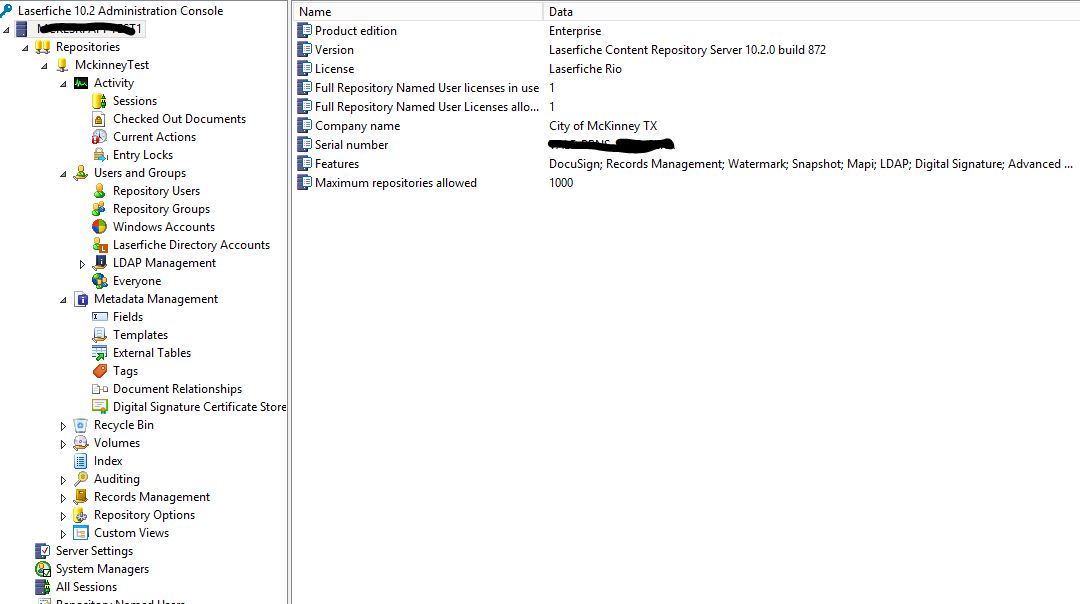This screenshot has width=1080, height=604.
Task: Collapse the top-level server node
Action: (6, 30)
